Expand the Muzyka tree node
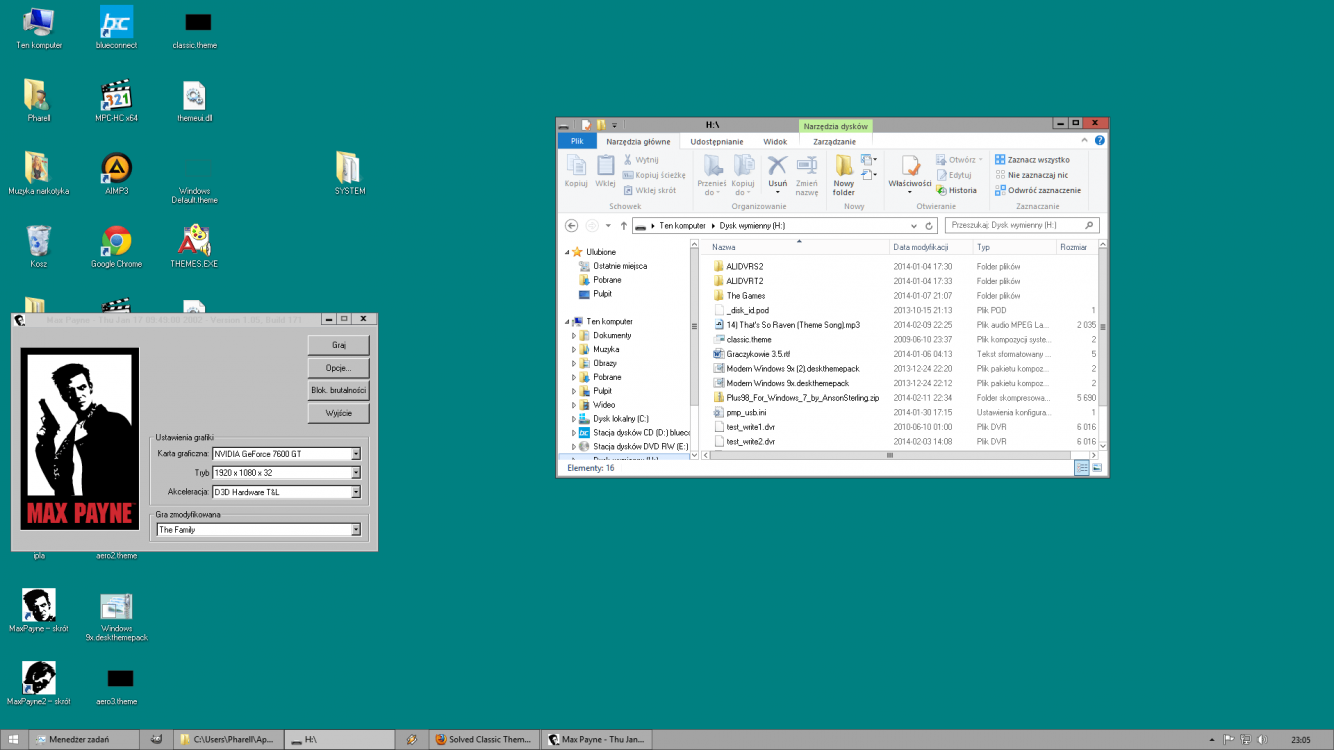This screenshot has height=750, width=1334. (574, 350)
